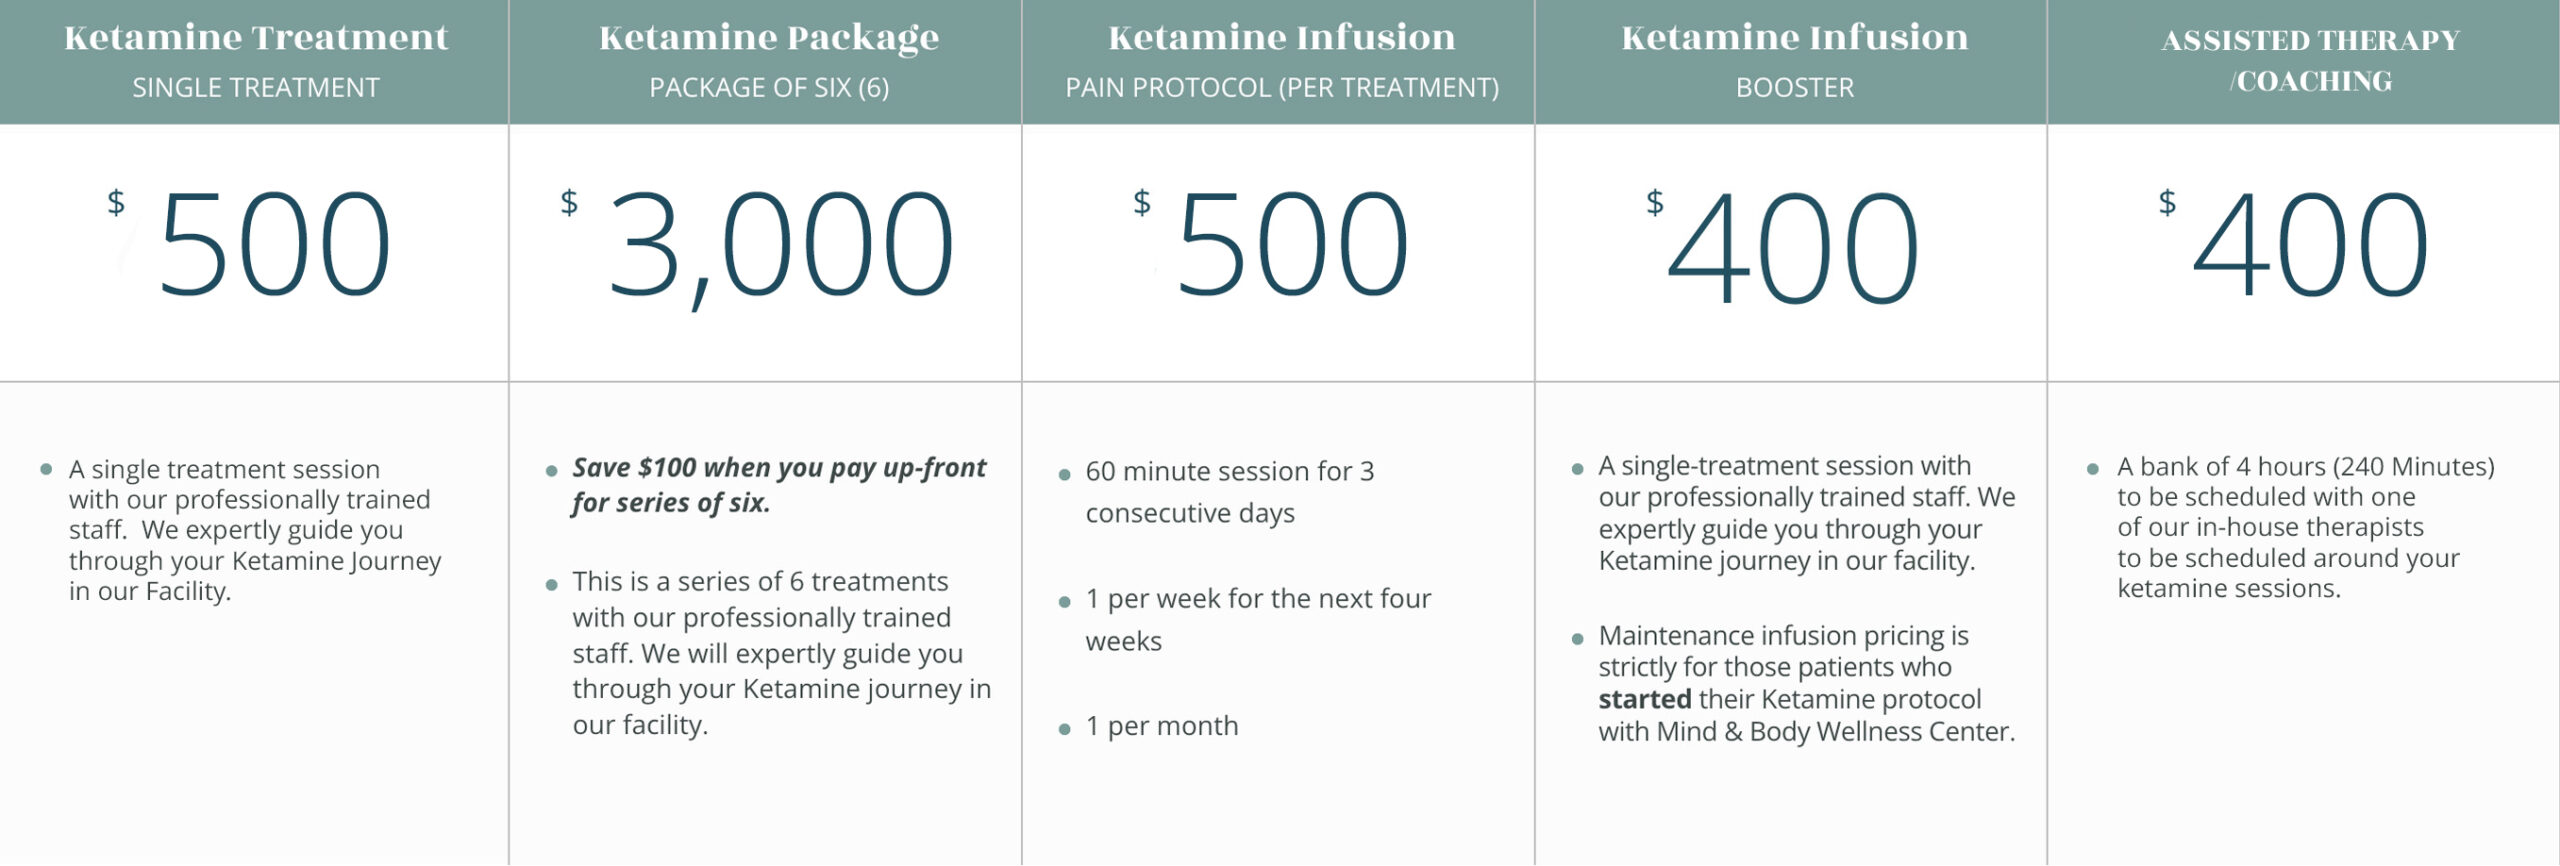Click the 'SINGLE TREATMENT' subtitle text
The width and height of the screenshot is (2560, 866).
point(256,88)
